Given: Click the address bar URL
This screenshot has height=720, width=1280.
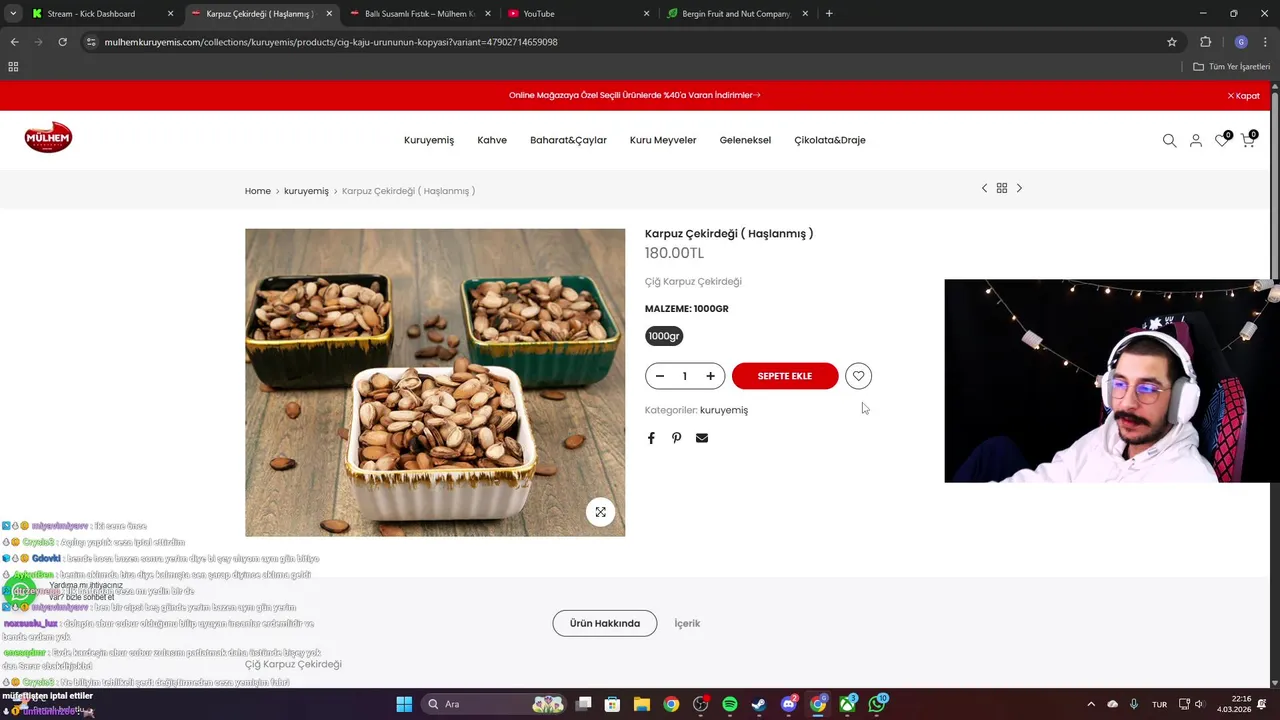Looking at the screenshot, I should coord(331,42).
